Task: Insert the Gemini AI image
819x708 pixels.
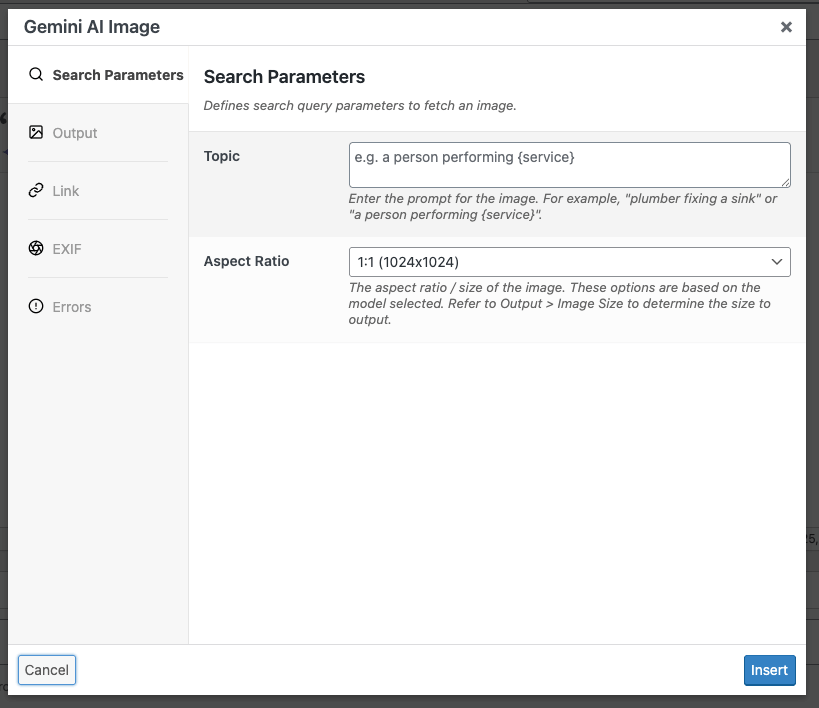Action: click(769, 670)
